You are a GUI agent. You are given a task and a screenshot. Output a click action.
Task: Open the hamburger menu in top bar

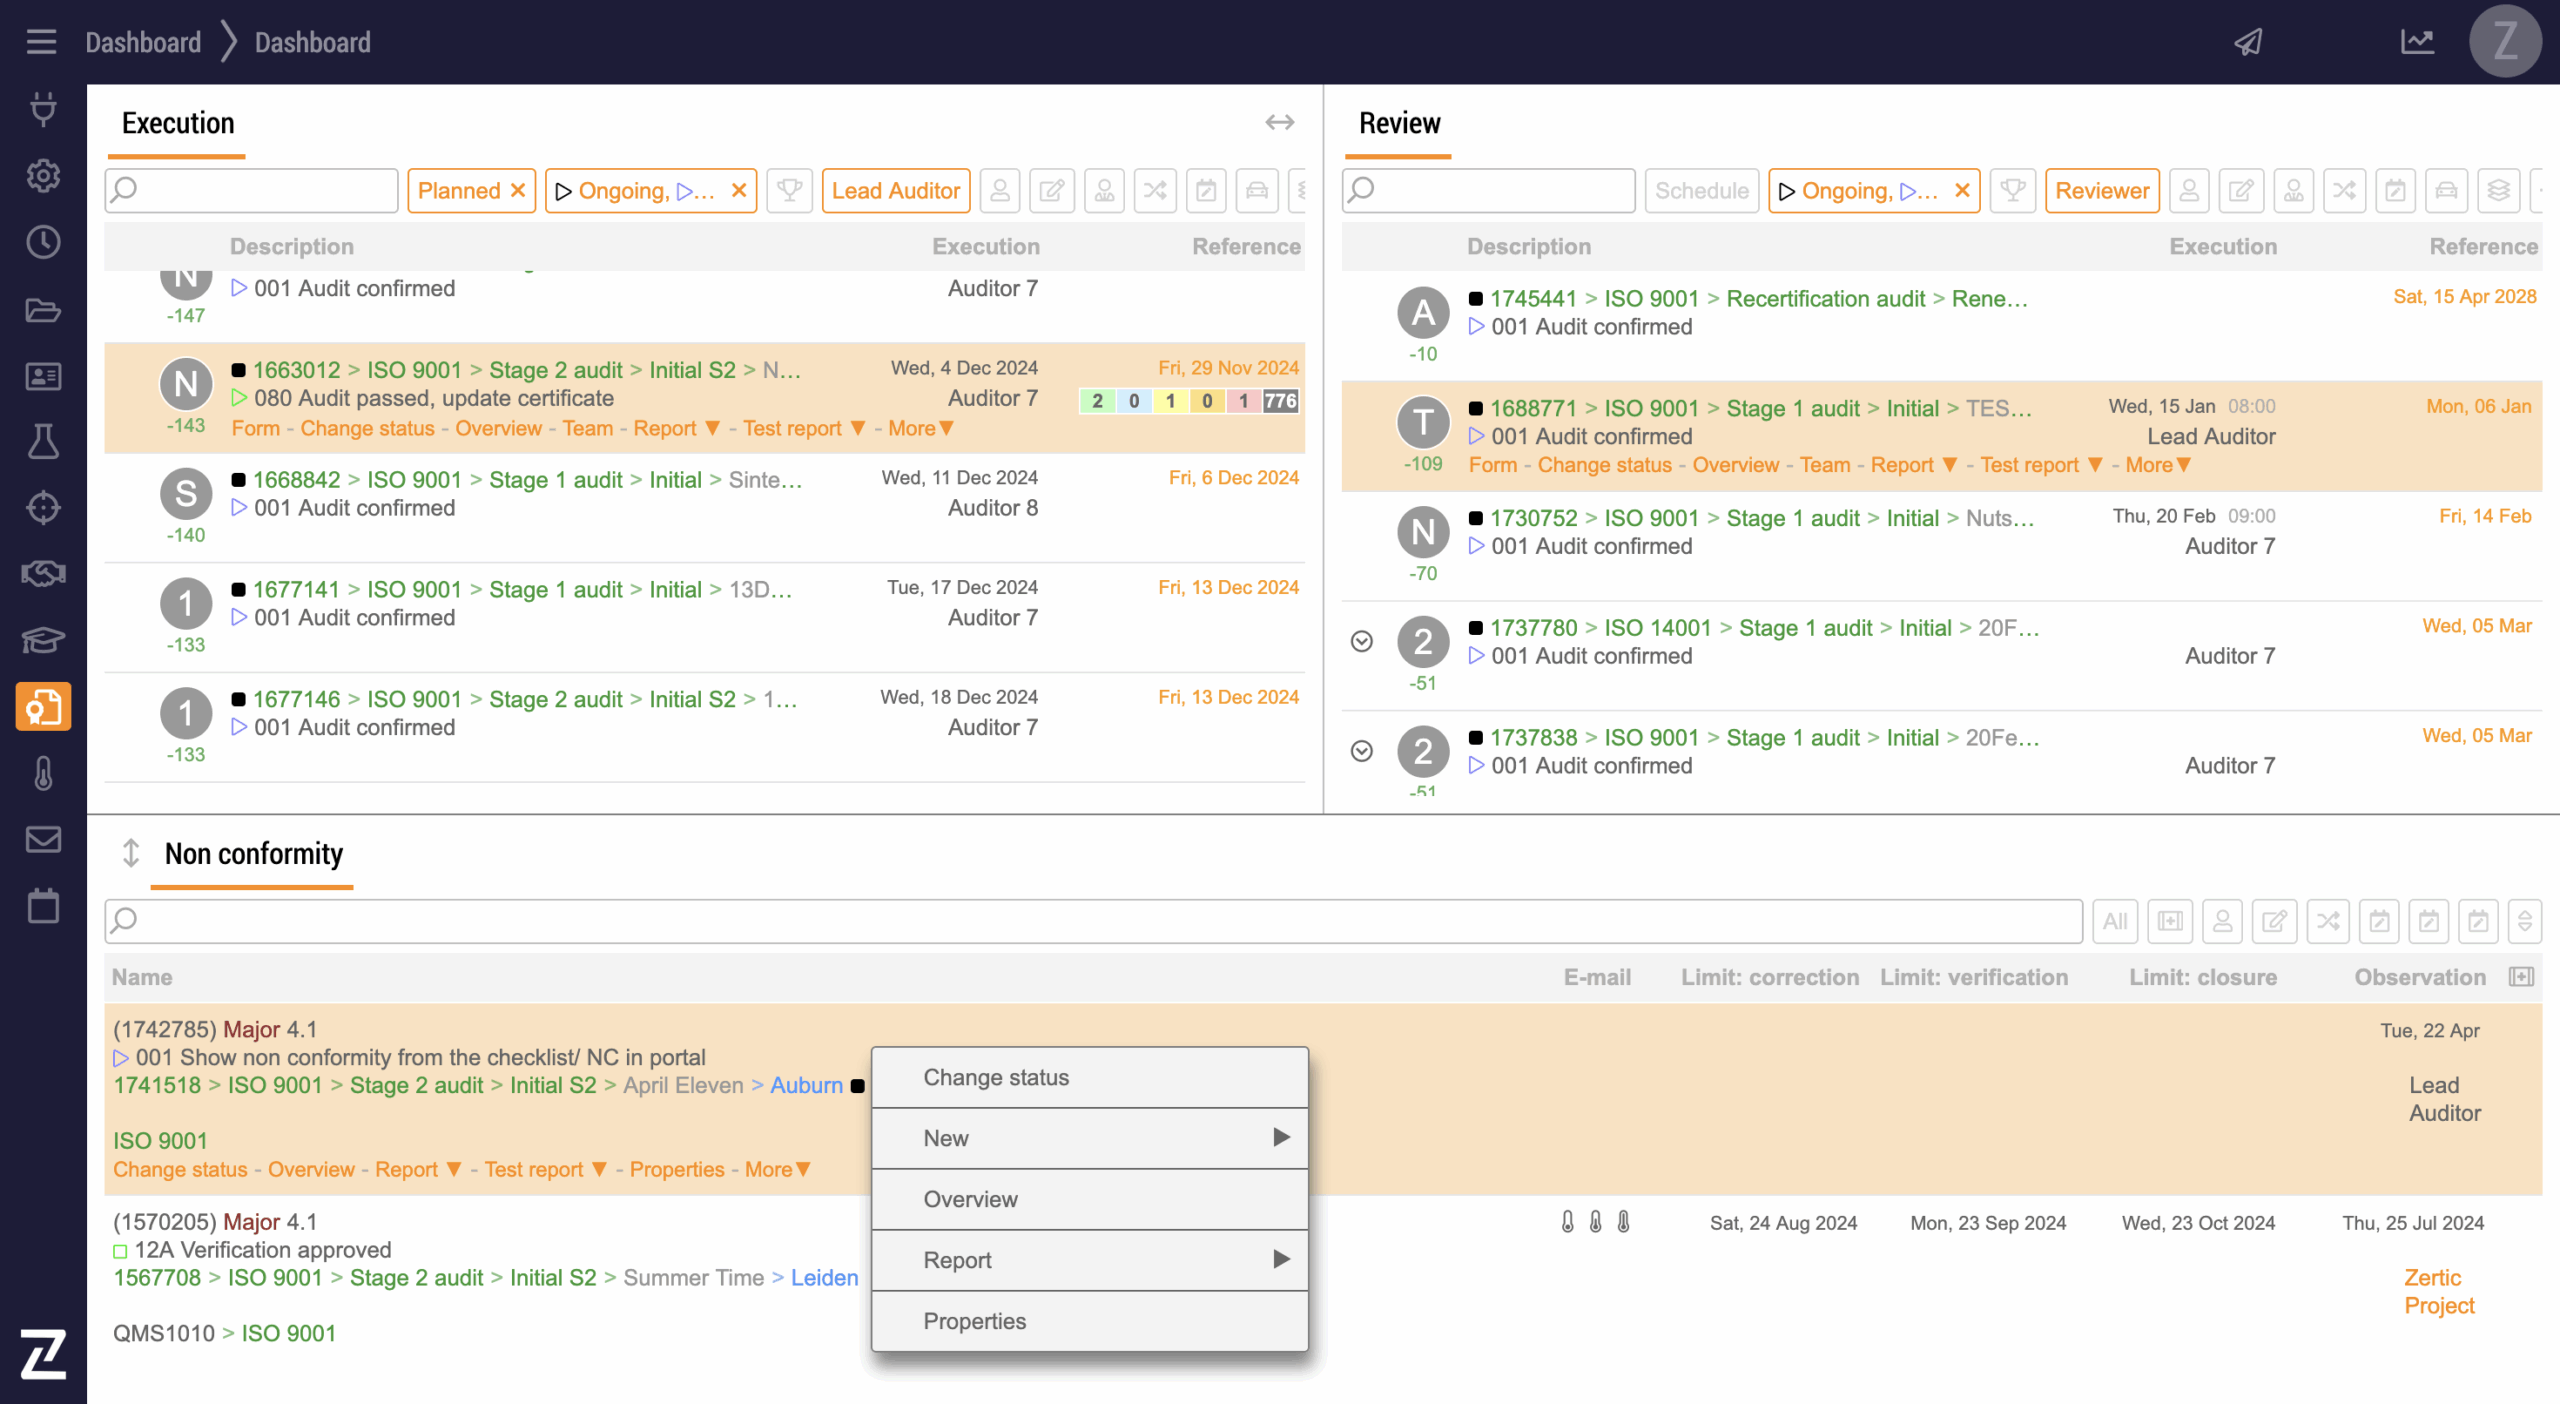click(x=41, y=42)
